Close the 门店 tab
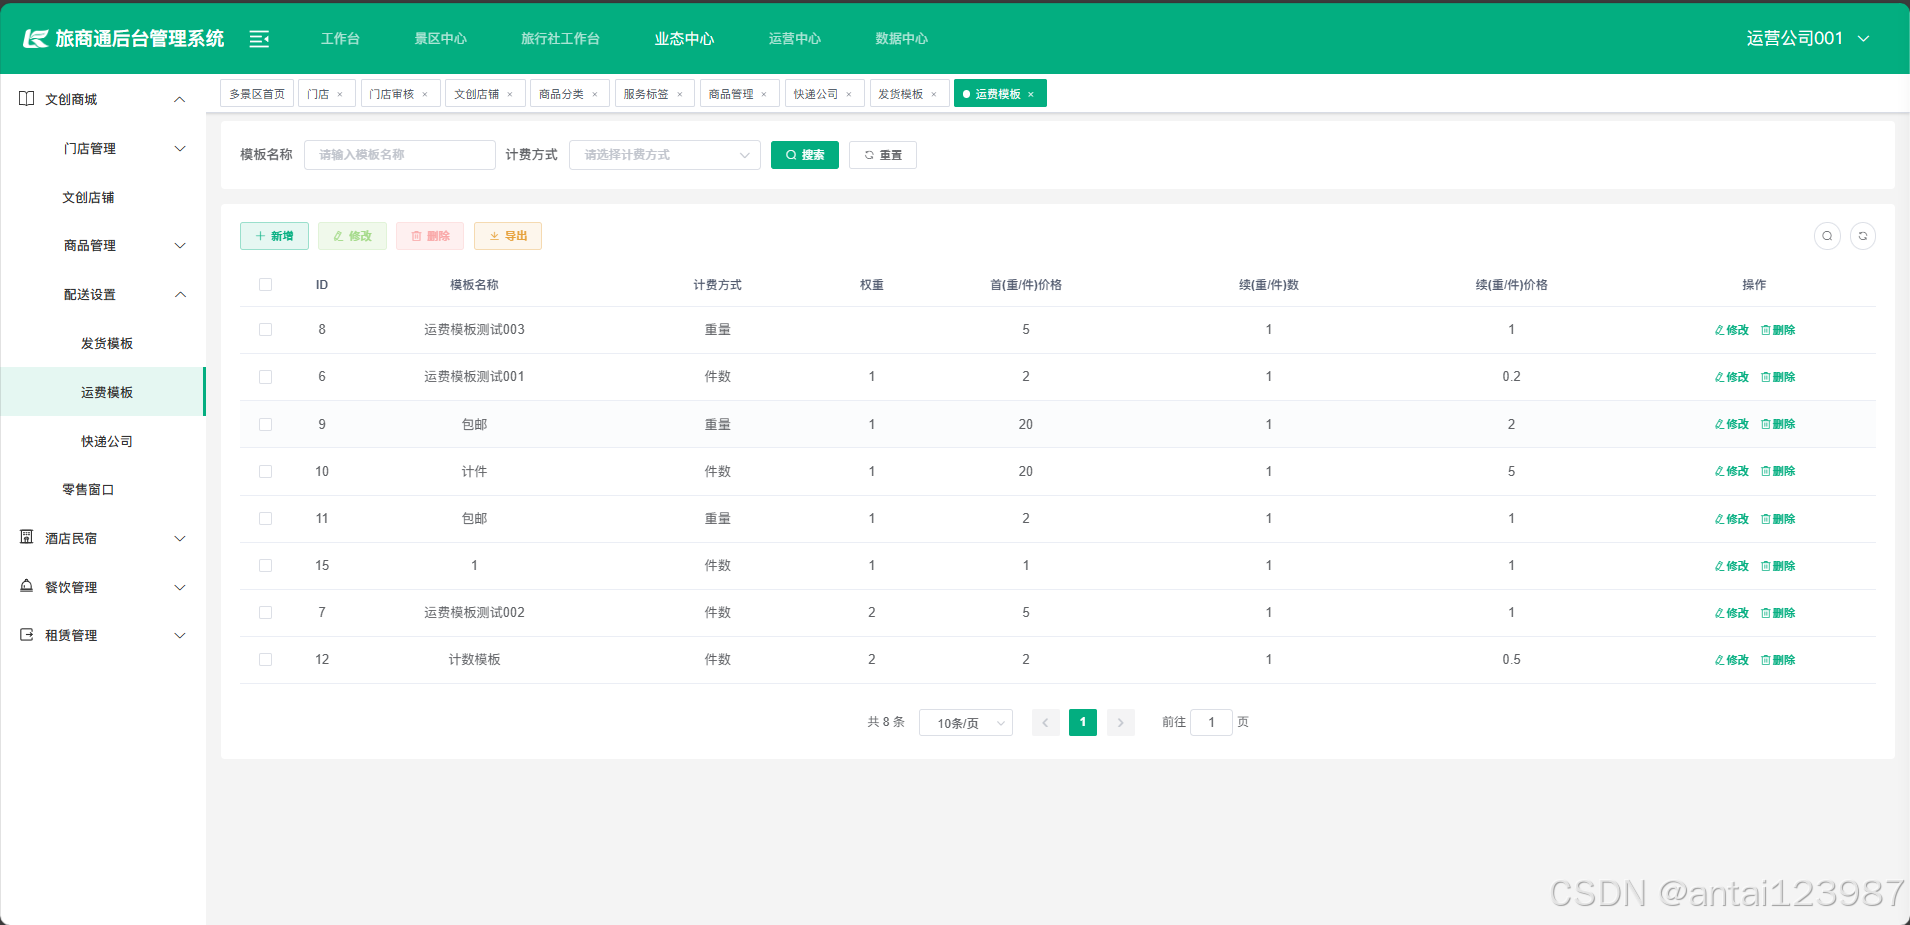The height and width of the screenshot is (925, 1910). (x=340, y=94)
